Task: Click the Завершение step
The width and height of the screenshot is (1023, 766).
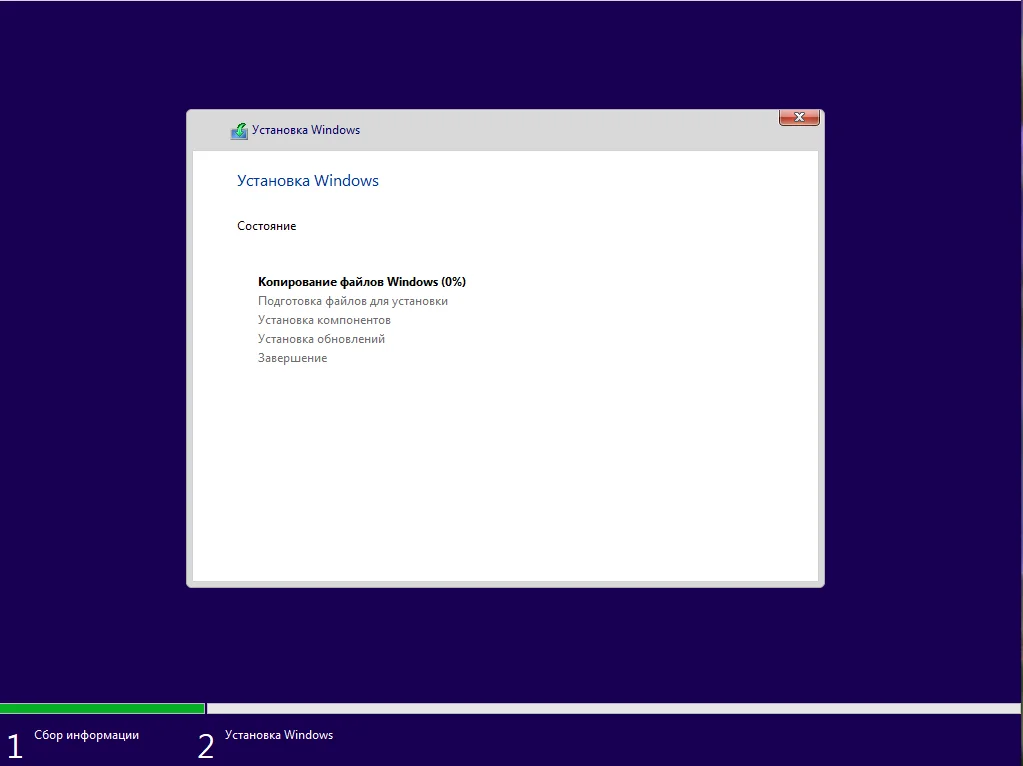Action: click(x=292, y=358)
